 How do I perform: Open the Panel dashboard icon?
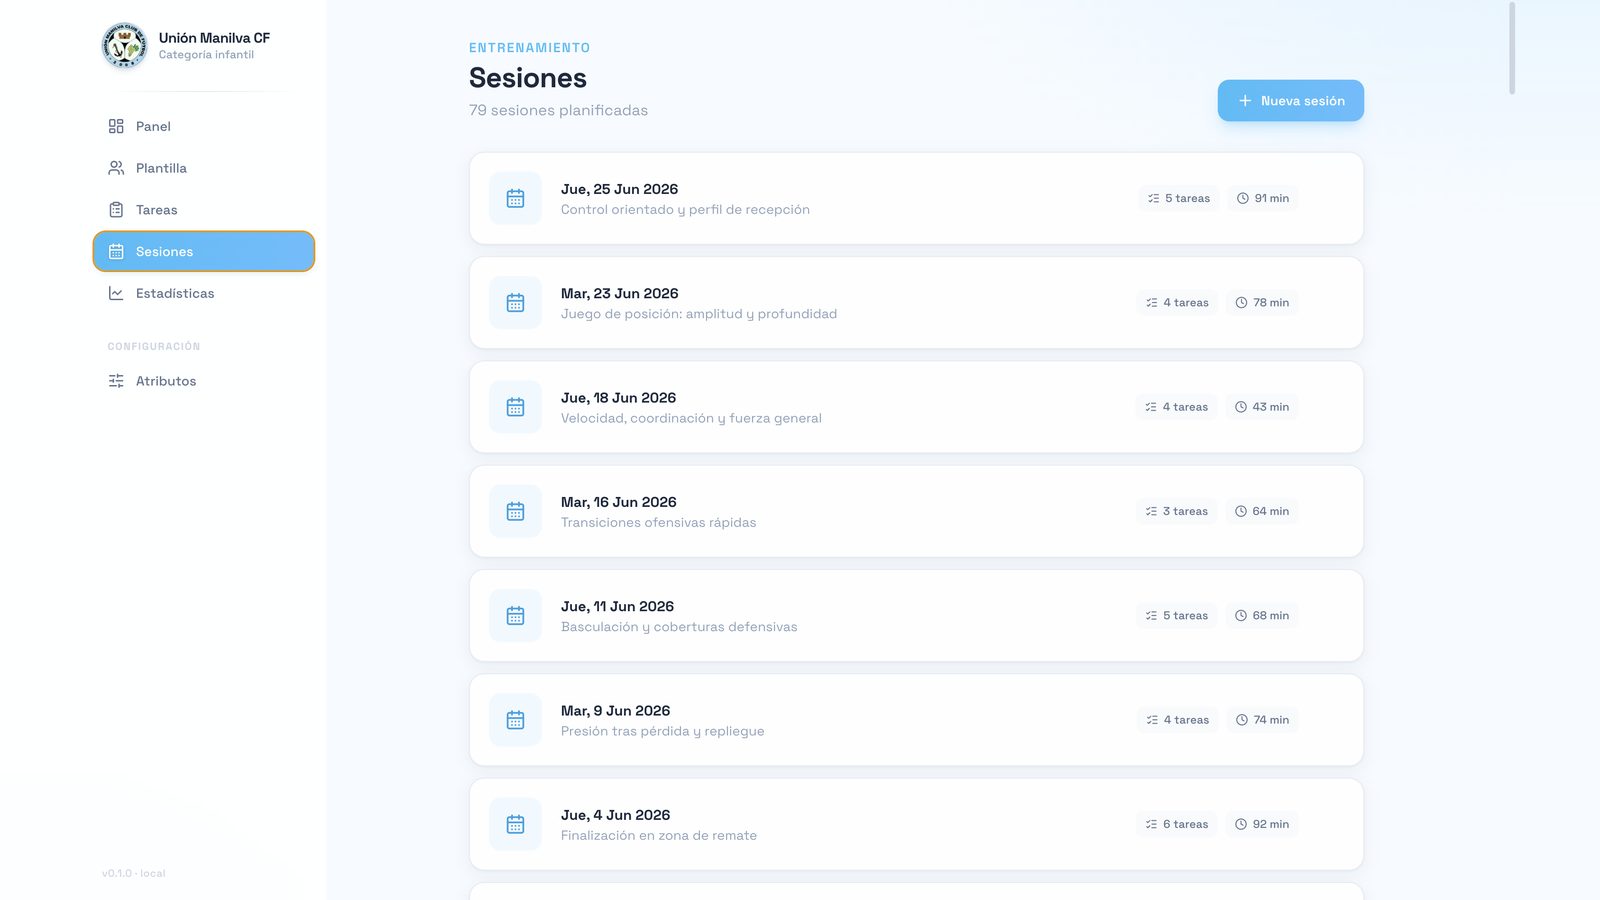click(x=116, y=126)
